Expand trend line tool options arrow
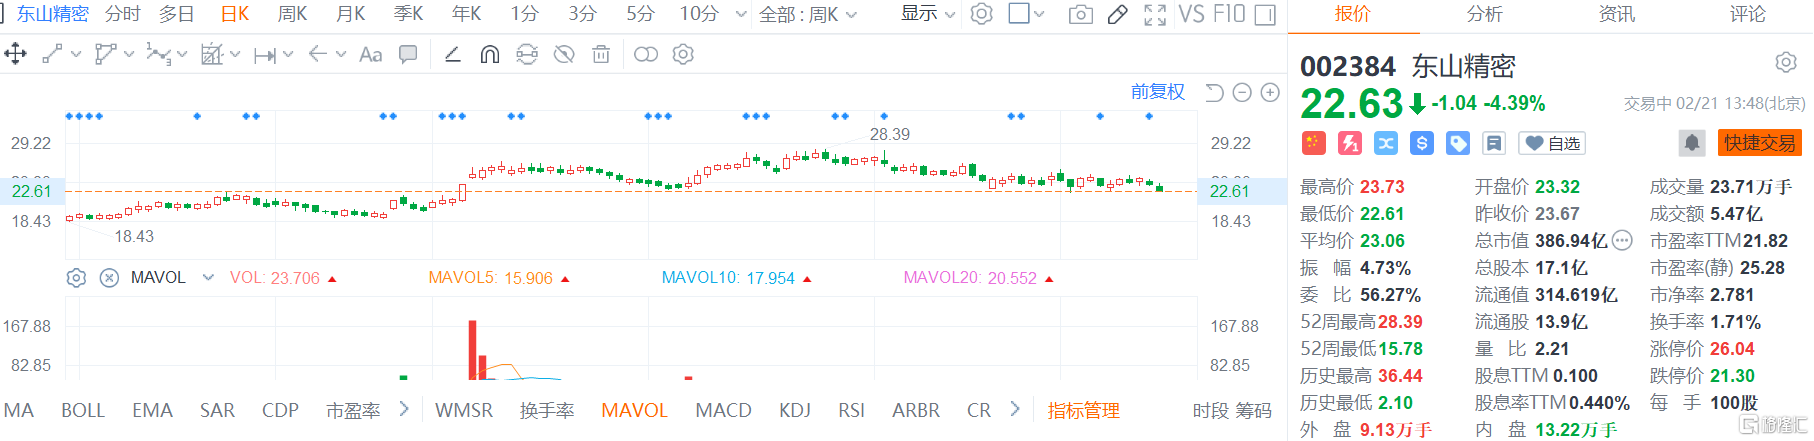 pyautogui.click(x=76, y=55)
